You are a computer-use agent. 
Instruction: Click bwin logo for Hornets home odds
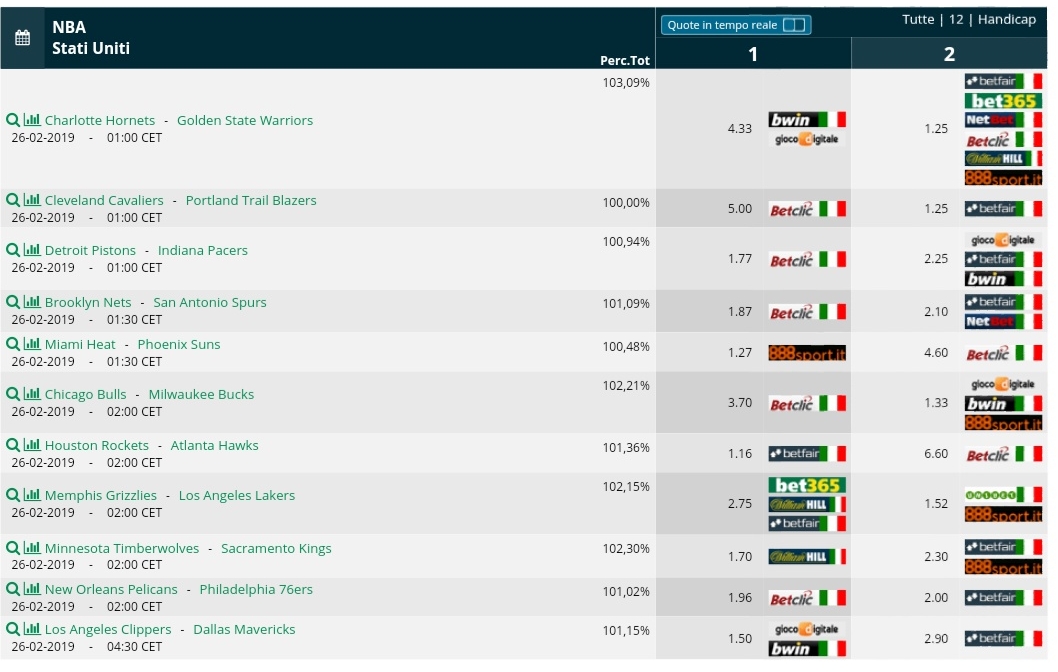pos(807,119)
